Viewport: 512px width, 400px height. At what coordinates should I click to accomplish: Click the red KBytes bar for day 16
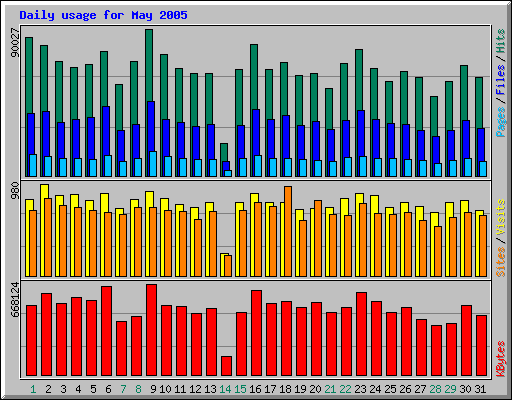coord(256,333)
